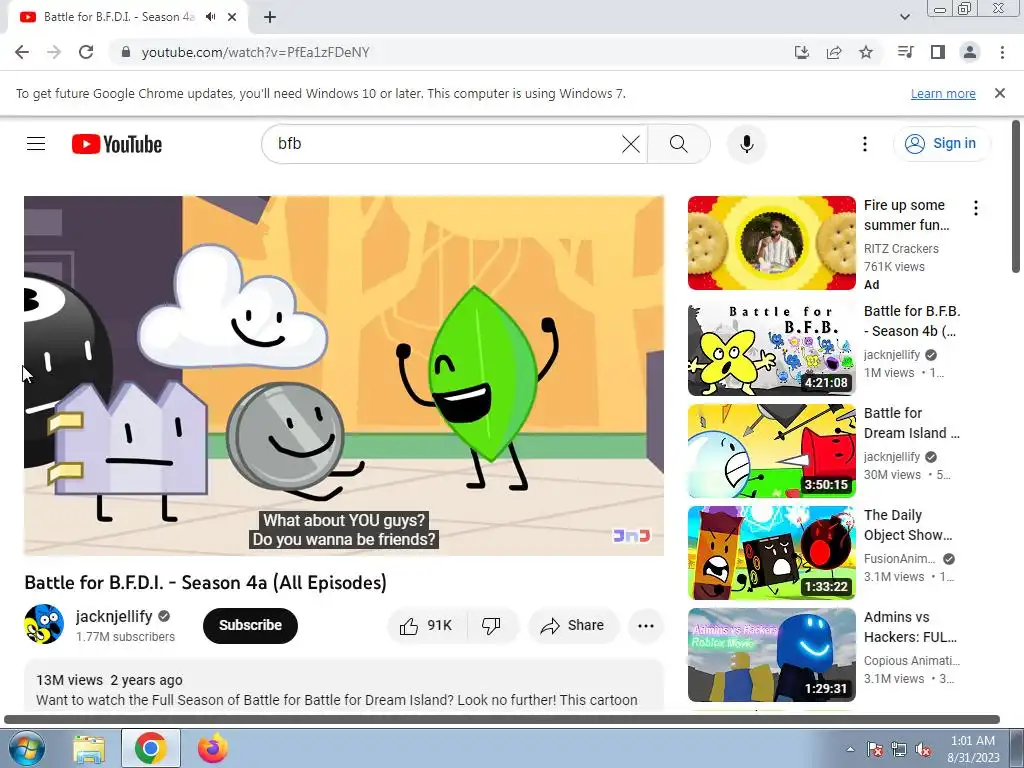
Task: Open 'Admins vs Hackers' title link
Action: [x=910, y=626]
